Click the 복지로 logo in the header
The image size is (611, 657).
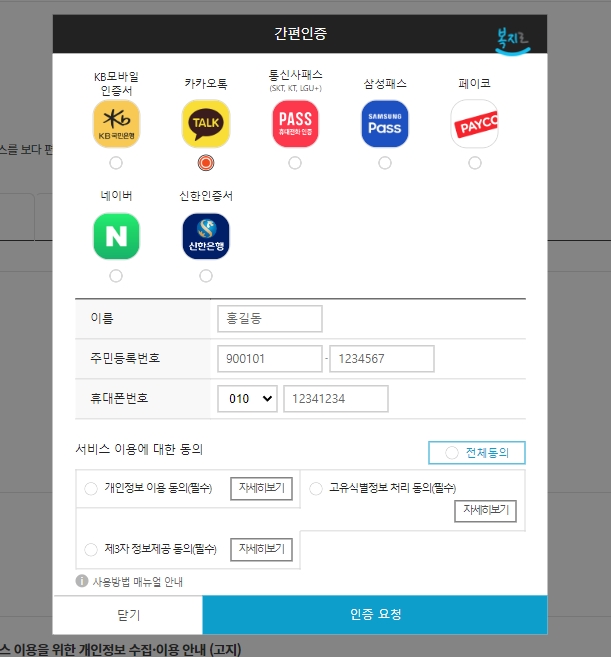tap(513, 41)
